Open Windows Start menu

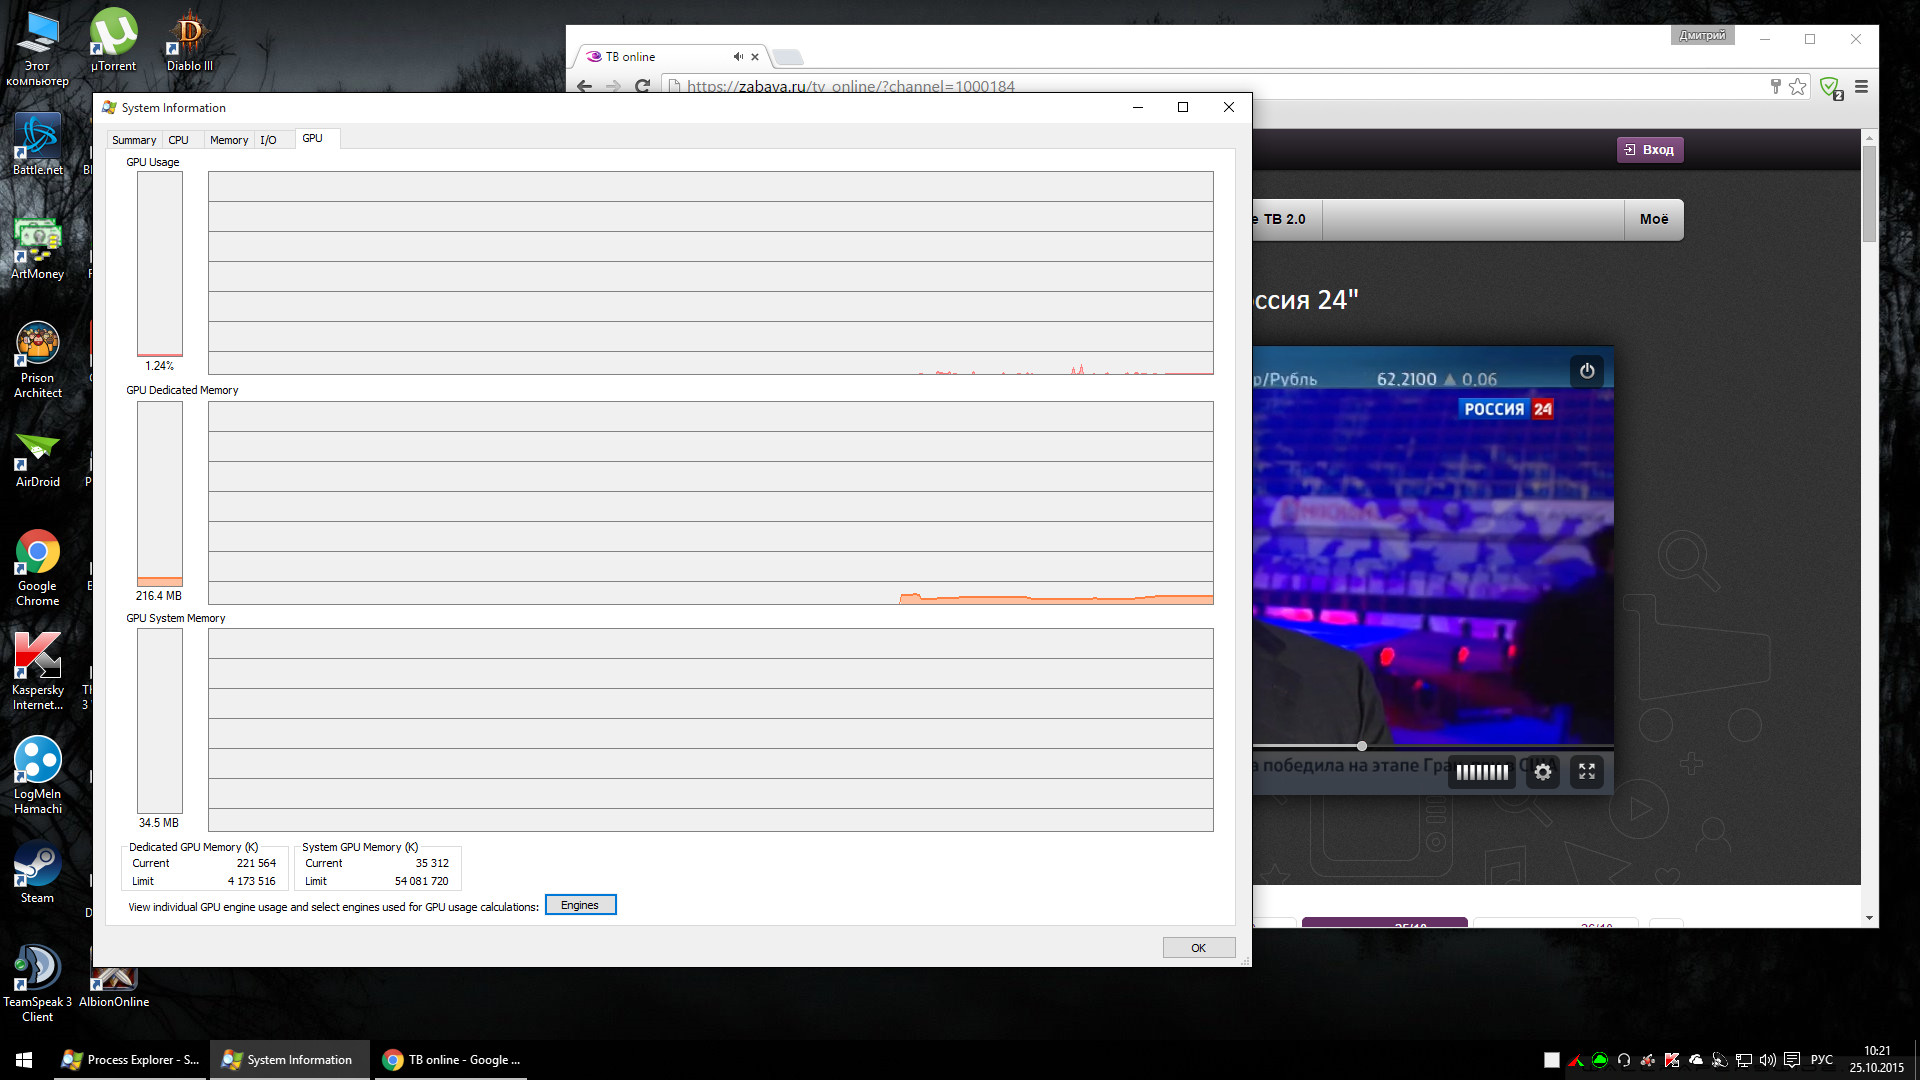tap(24, 1060)
